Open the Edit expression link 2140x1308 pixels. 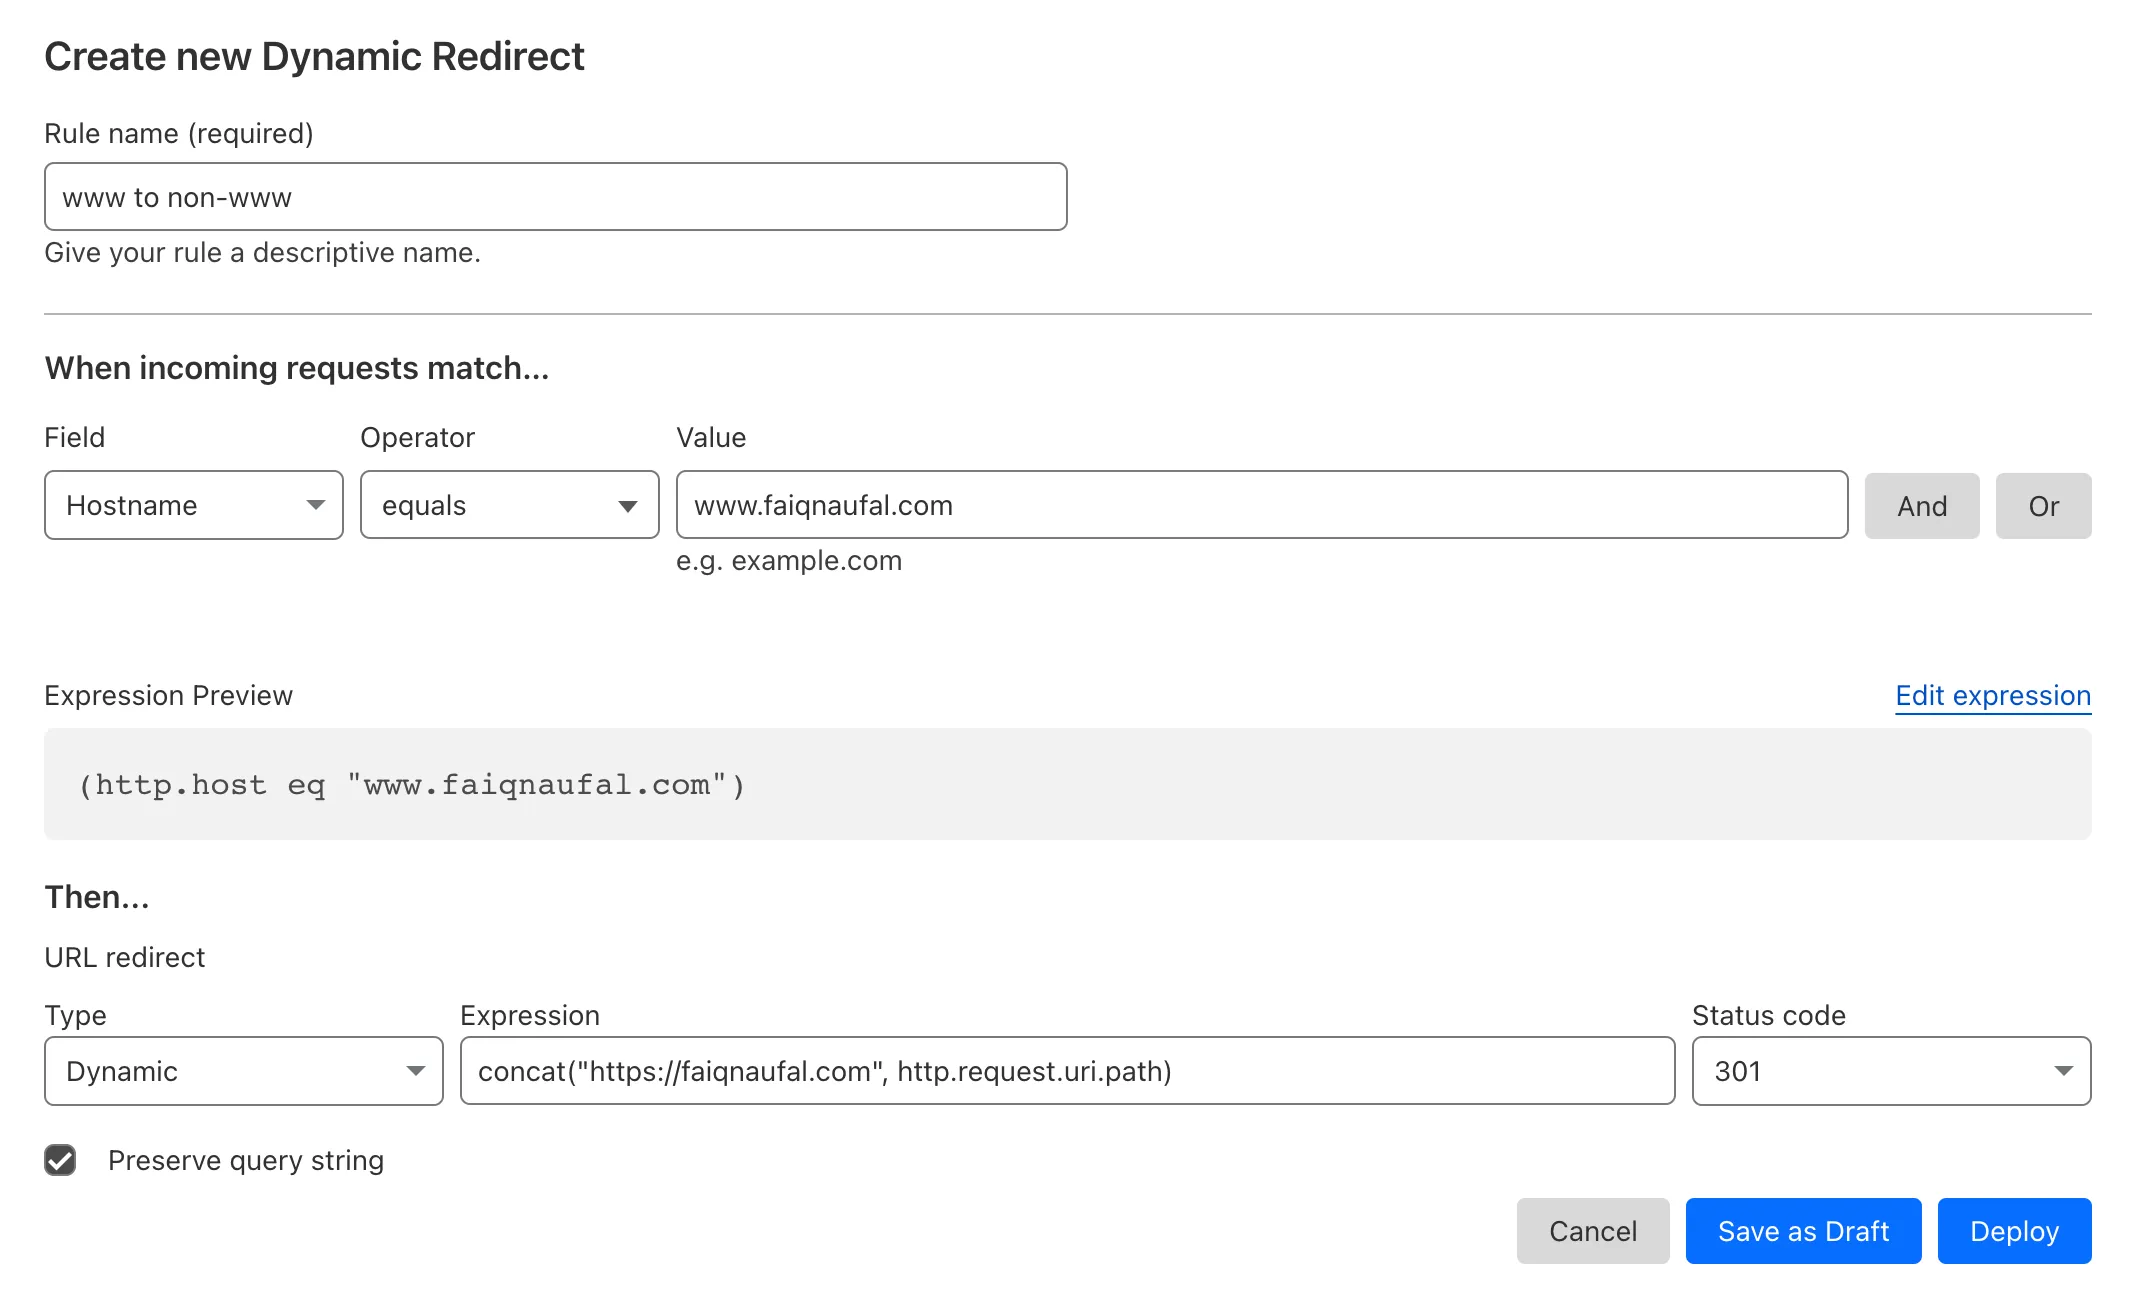pos(1993,696)
